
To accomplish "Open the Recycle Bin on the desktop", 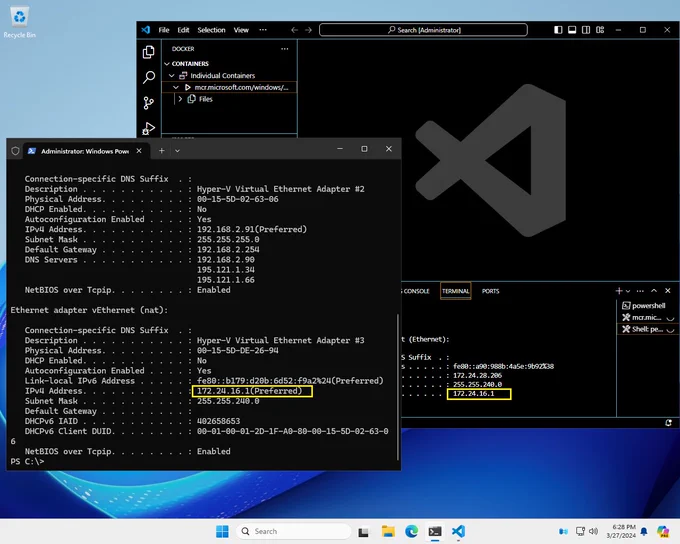I will (x=20, y=22).
